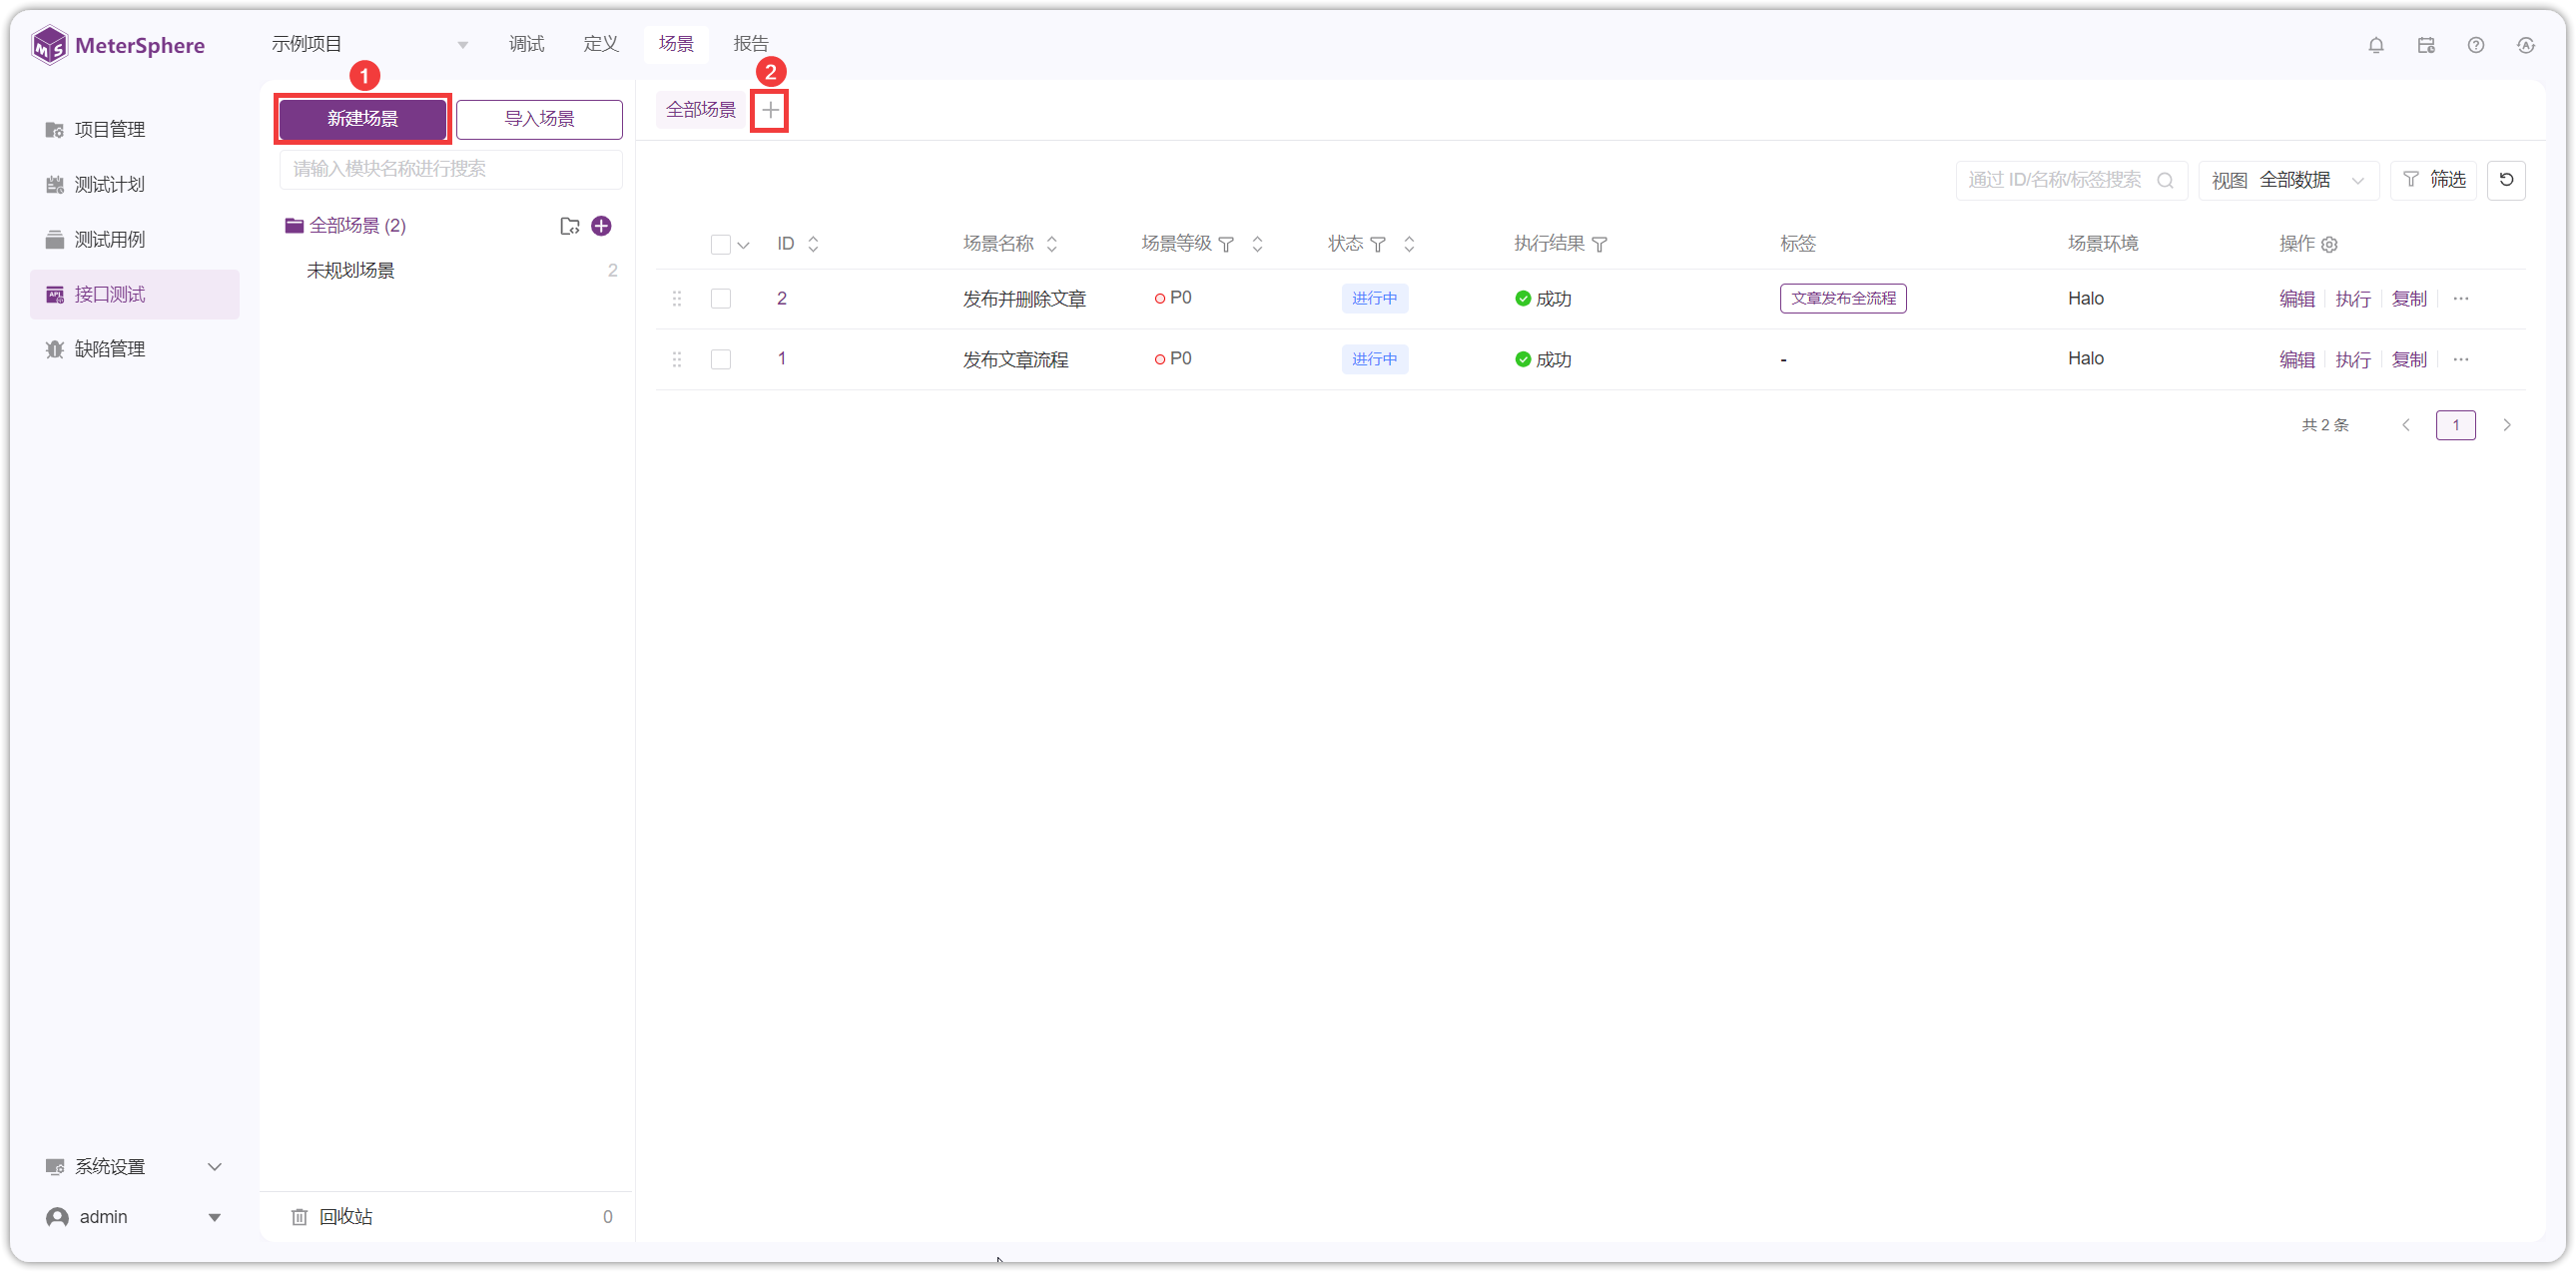Image resolution: width=2576 pixels, height=1272 pixels.
Task: Toggle the select-all header checkbox
Action: coord(720,244)
